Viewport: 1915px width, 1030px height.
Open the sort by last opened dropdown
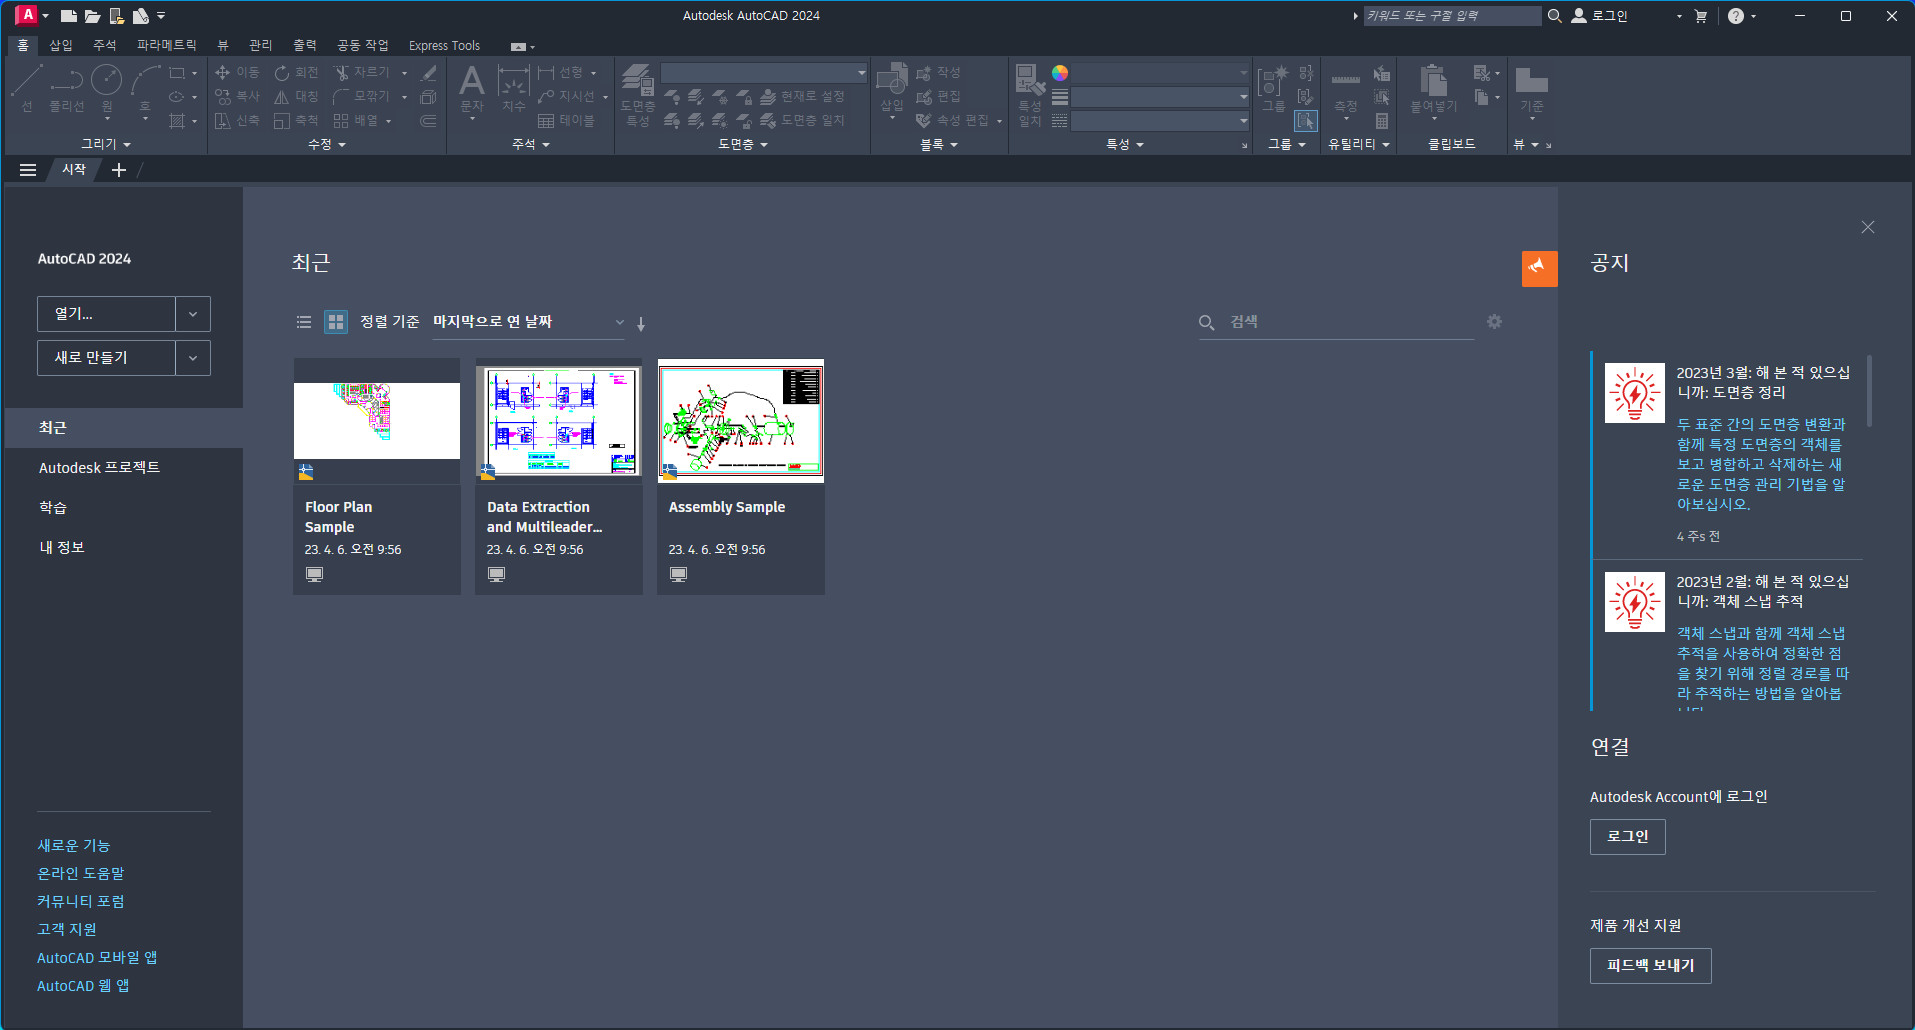click(528, 322)
